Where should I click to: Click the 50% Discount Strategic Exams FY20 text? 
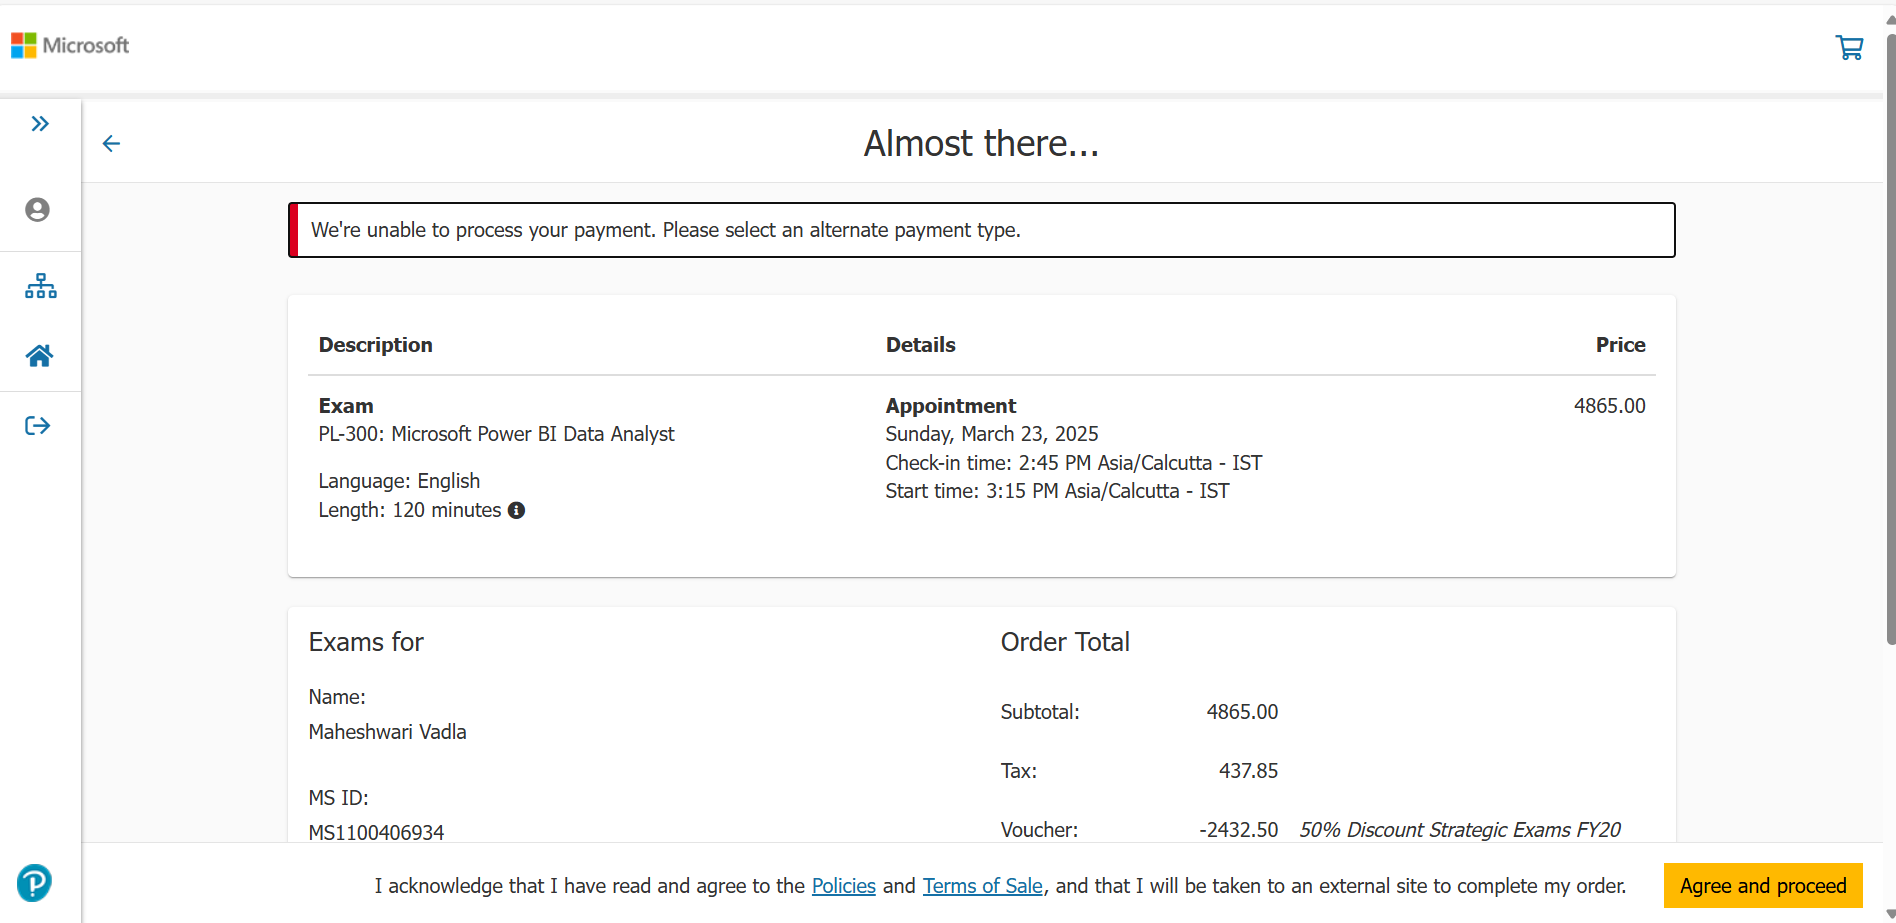pyautogui.click(x=1460, y=830)
